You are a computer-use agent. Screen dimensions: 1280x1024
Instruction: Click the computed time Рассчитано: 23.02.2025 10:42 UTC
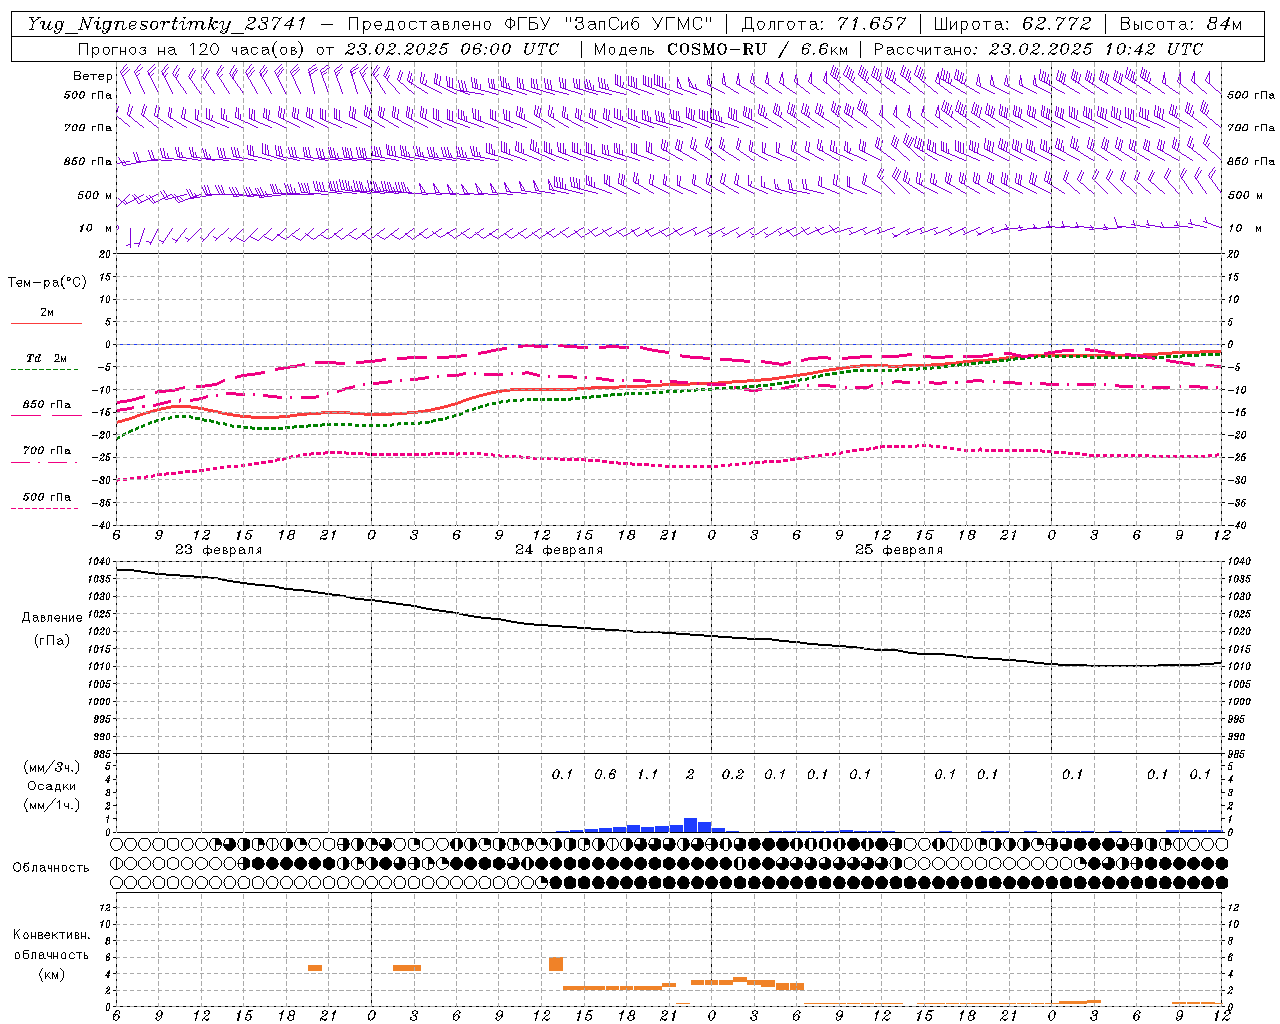point(1038,49)
